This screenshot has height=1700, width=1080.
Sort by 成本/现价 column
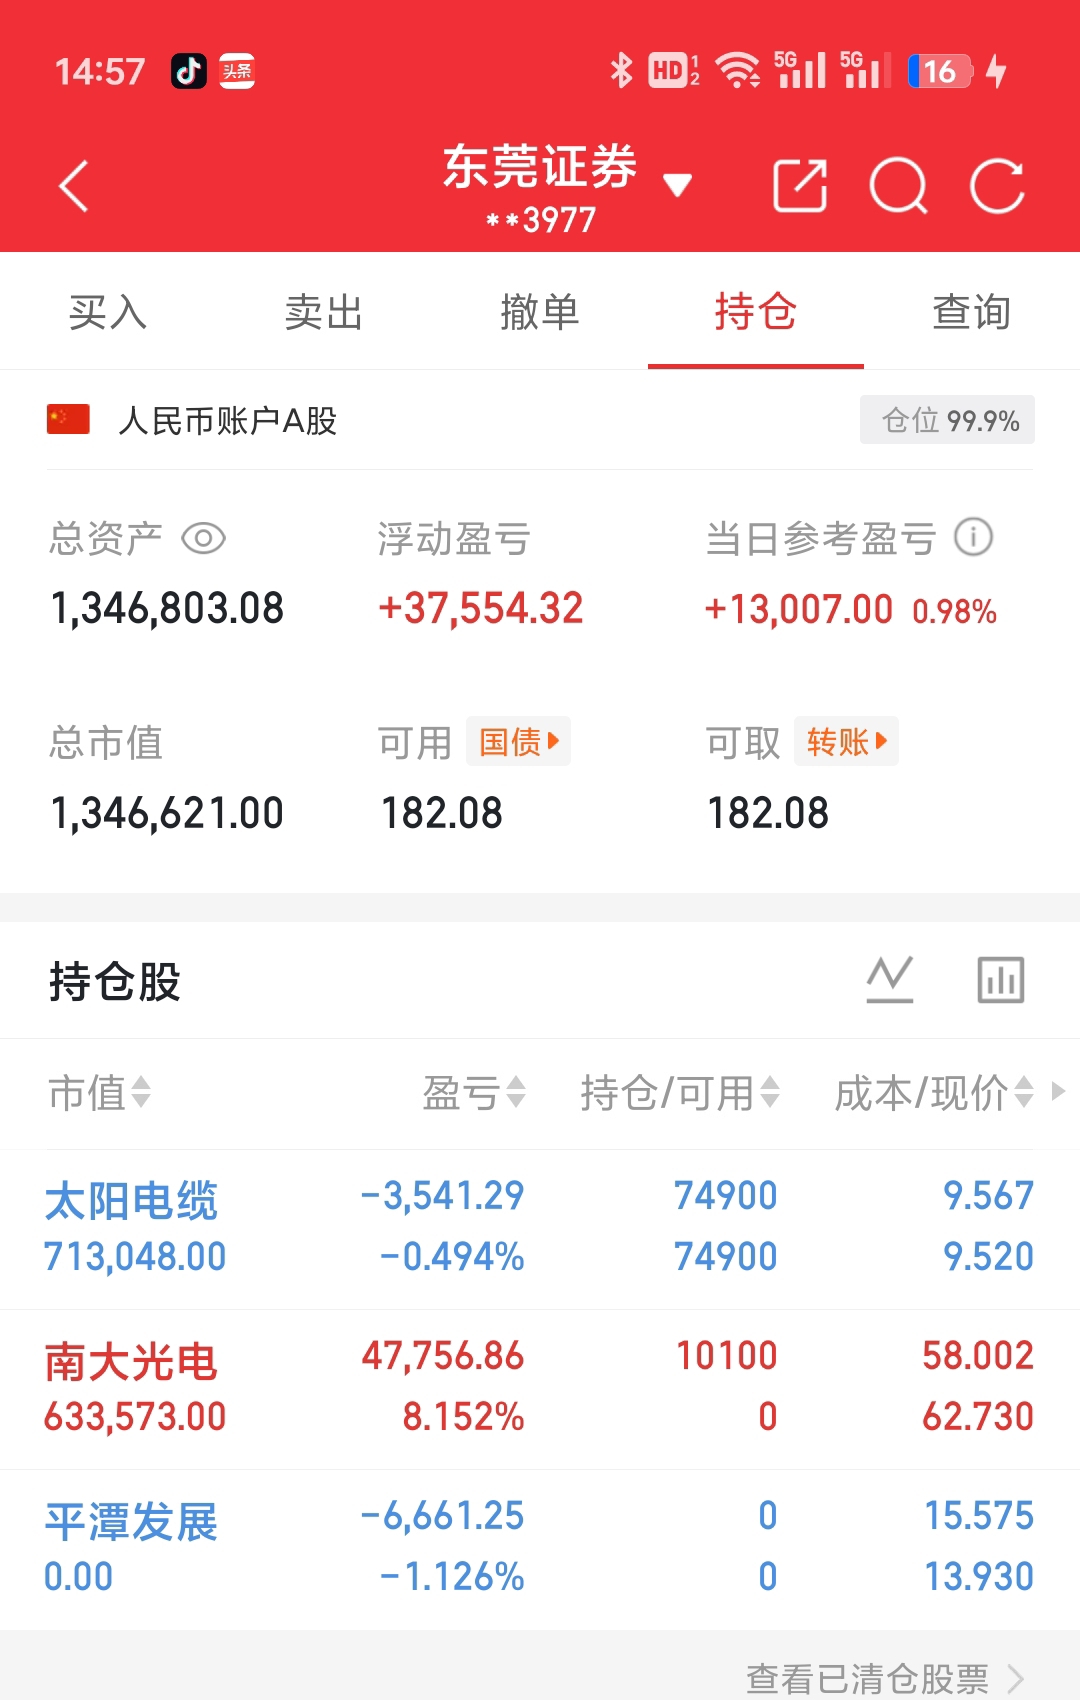tap(934, 1093)
